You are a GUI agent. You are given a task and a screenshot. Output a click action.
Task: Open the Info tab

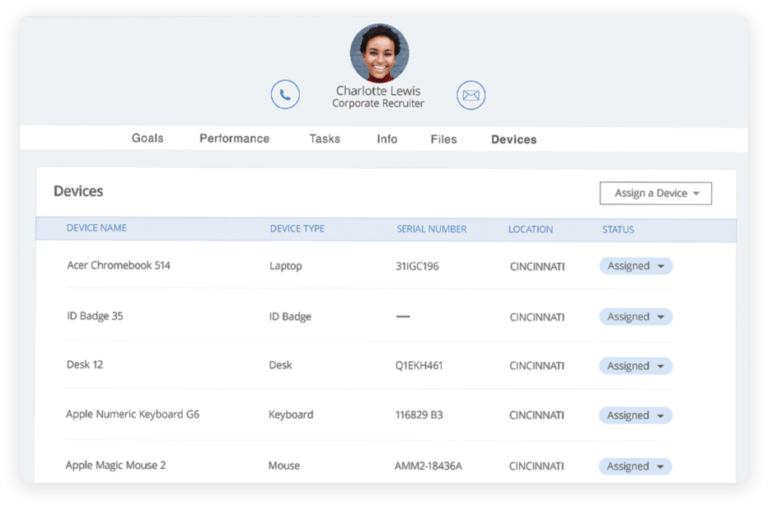pyautogui.click(x=387, y=139)
